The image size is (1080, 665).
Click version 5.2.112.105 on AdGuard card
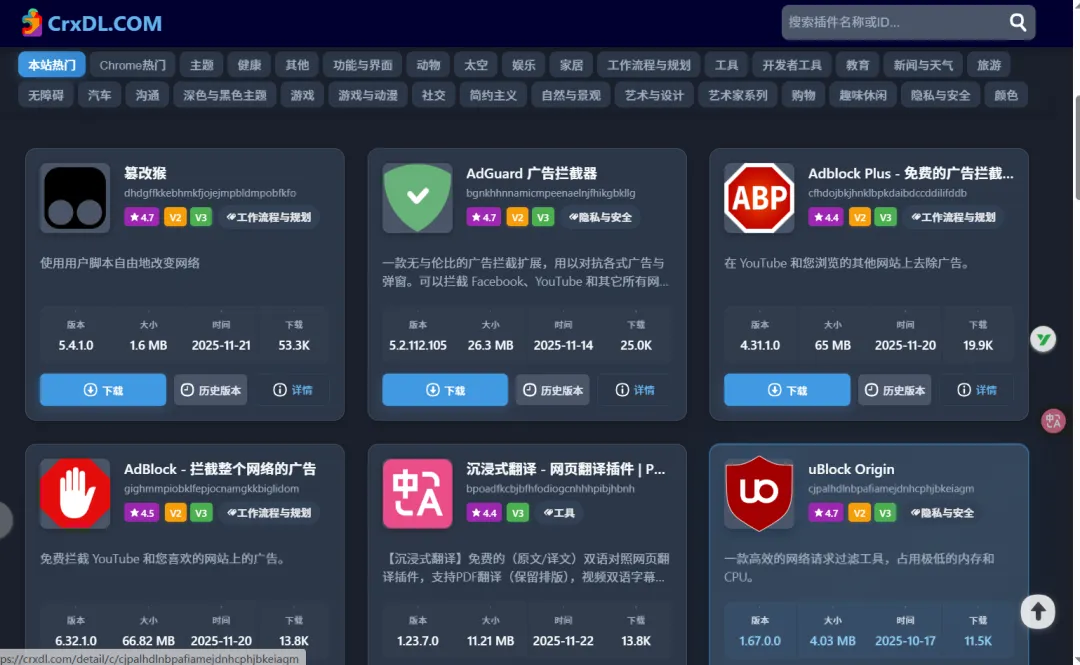click(417, 345)
